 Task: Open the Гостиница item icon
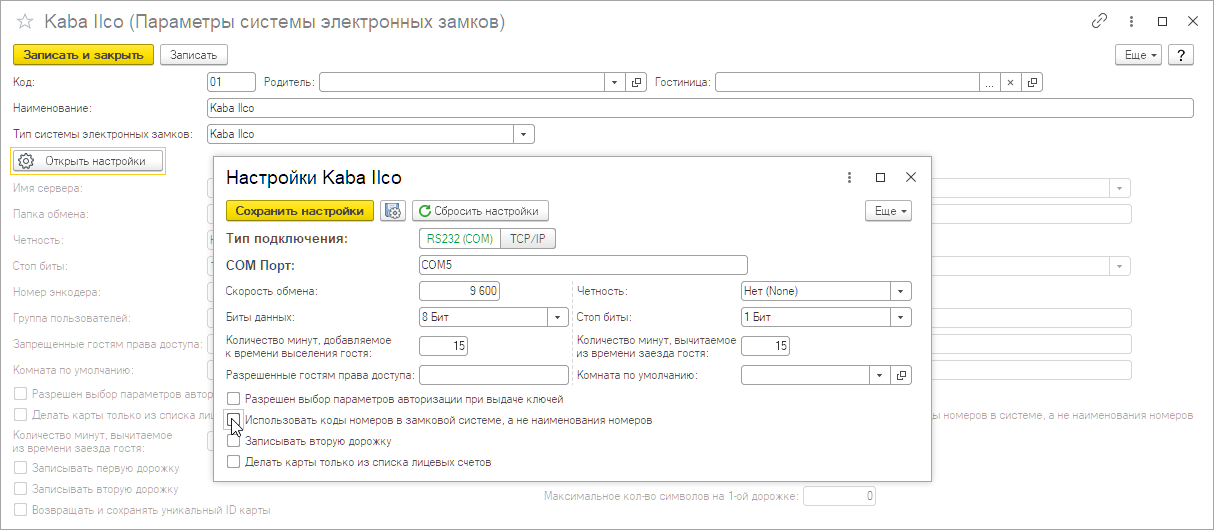coord(1033,82)
